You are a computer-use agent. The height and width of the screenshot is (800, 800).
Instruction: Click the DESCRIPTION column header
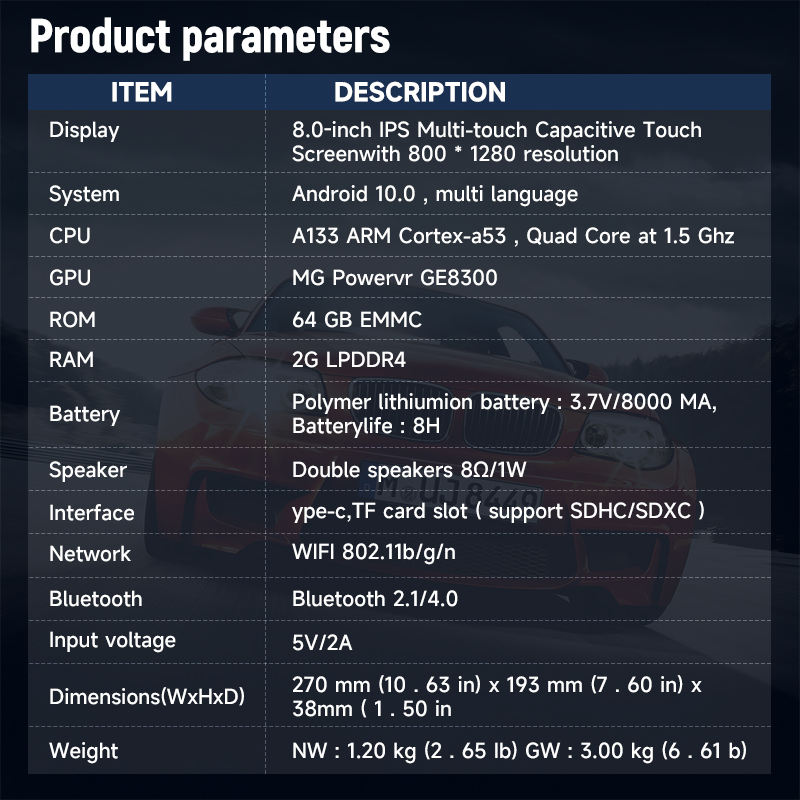(420, 92)
